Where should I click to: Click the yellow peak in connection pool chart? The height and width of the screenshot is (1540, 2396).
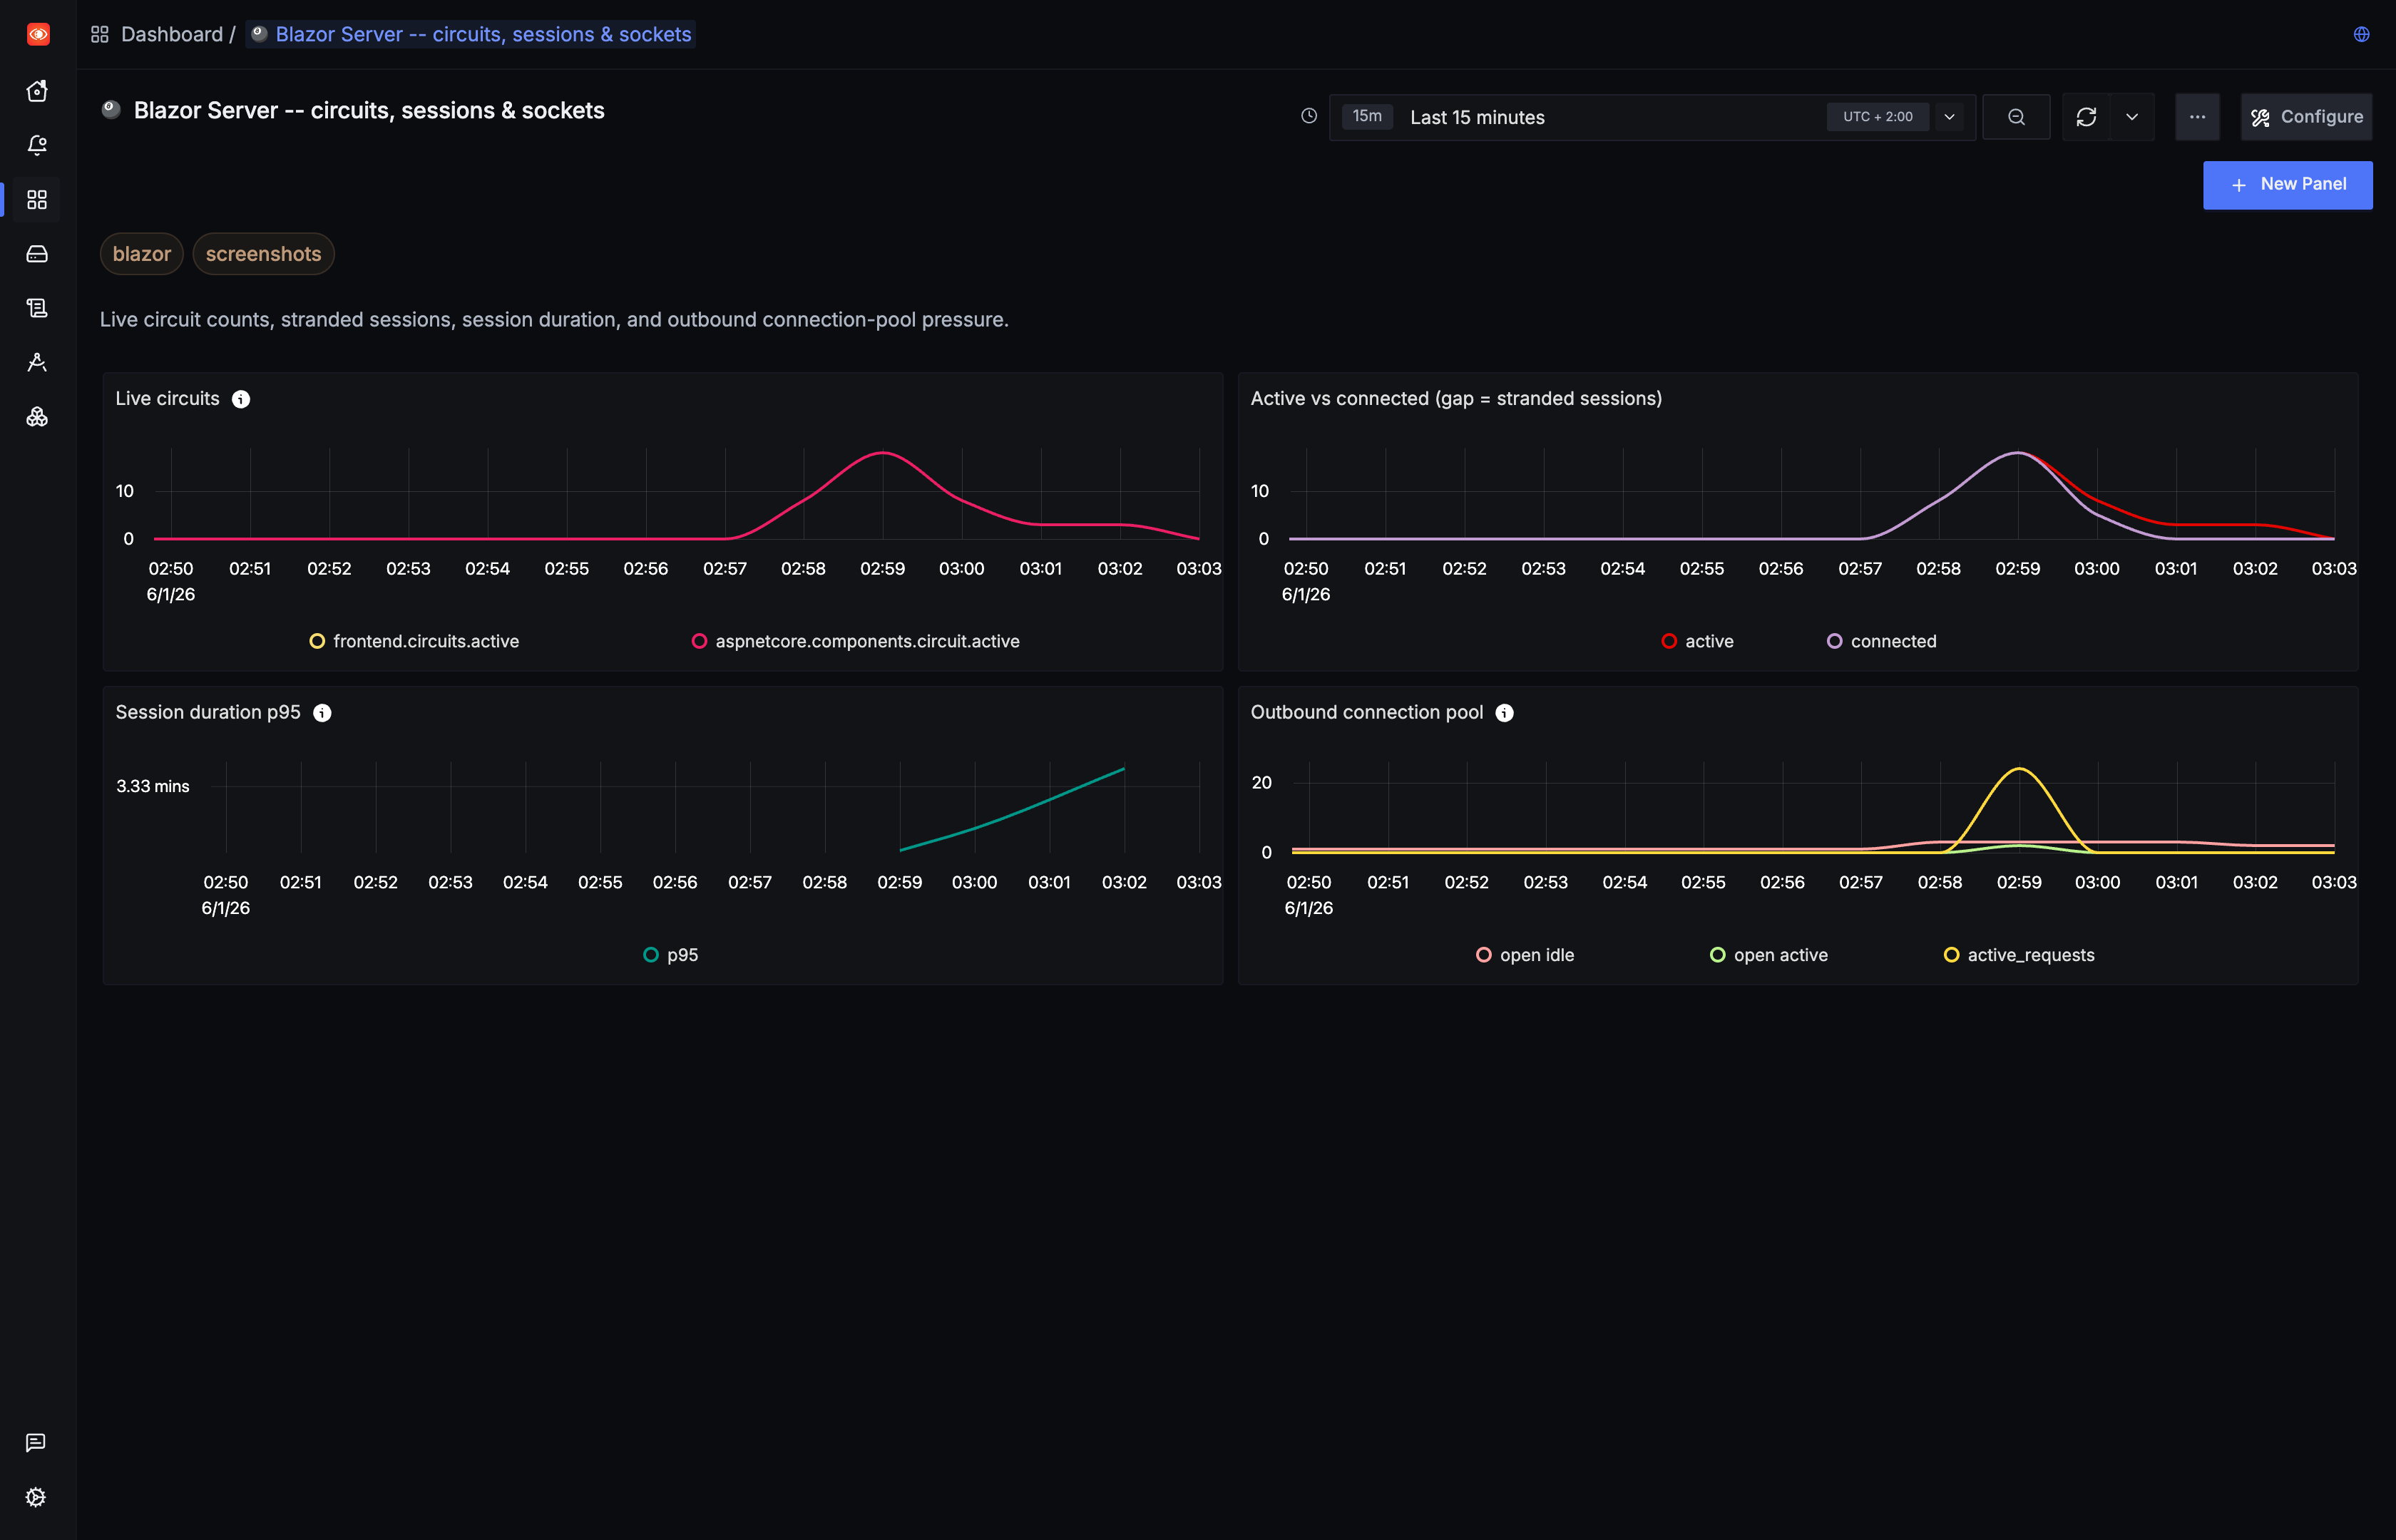[x=2019, y=769]
